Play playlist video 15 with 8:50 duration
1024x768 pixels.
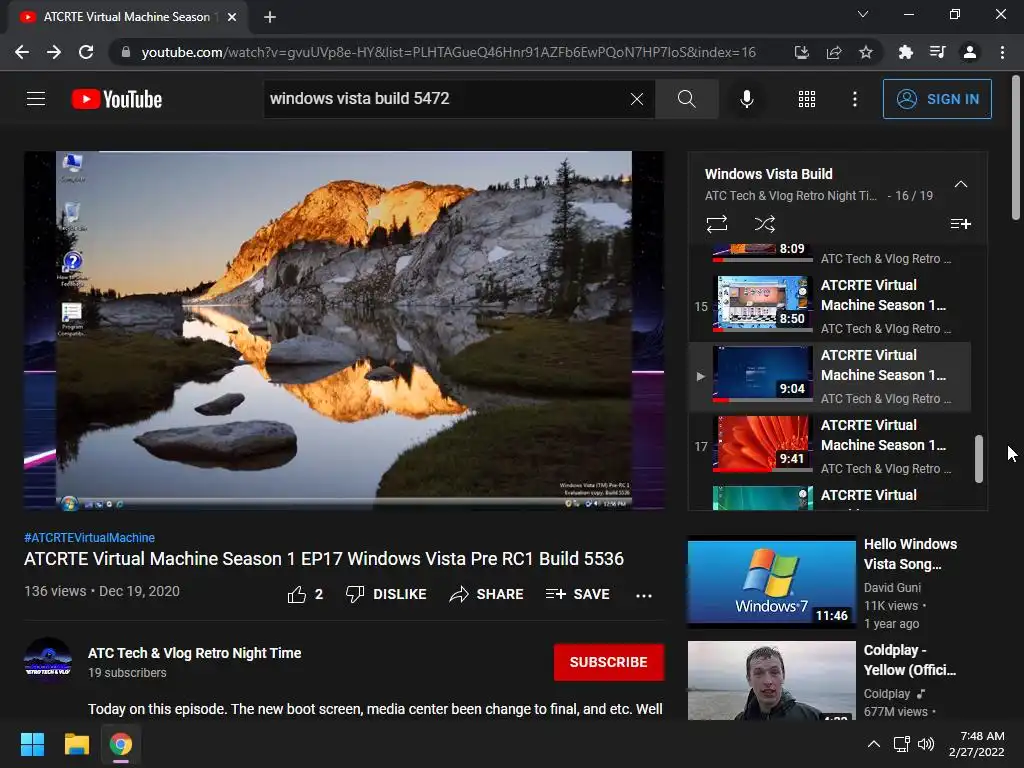click(x=830, y=306)
